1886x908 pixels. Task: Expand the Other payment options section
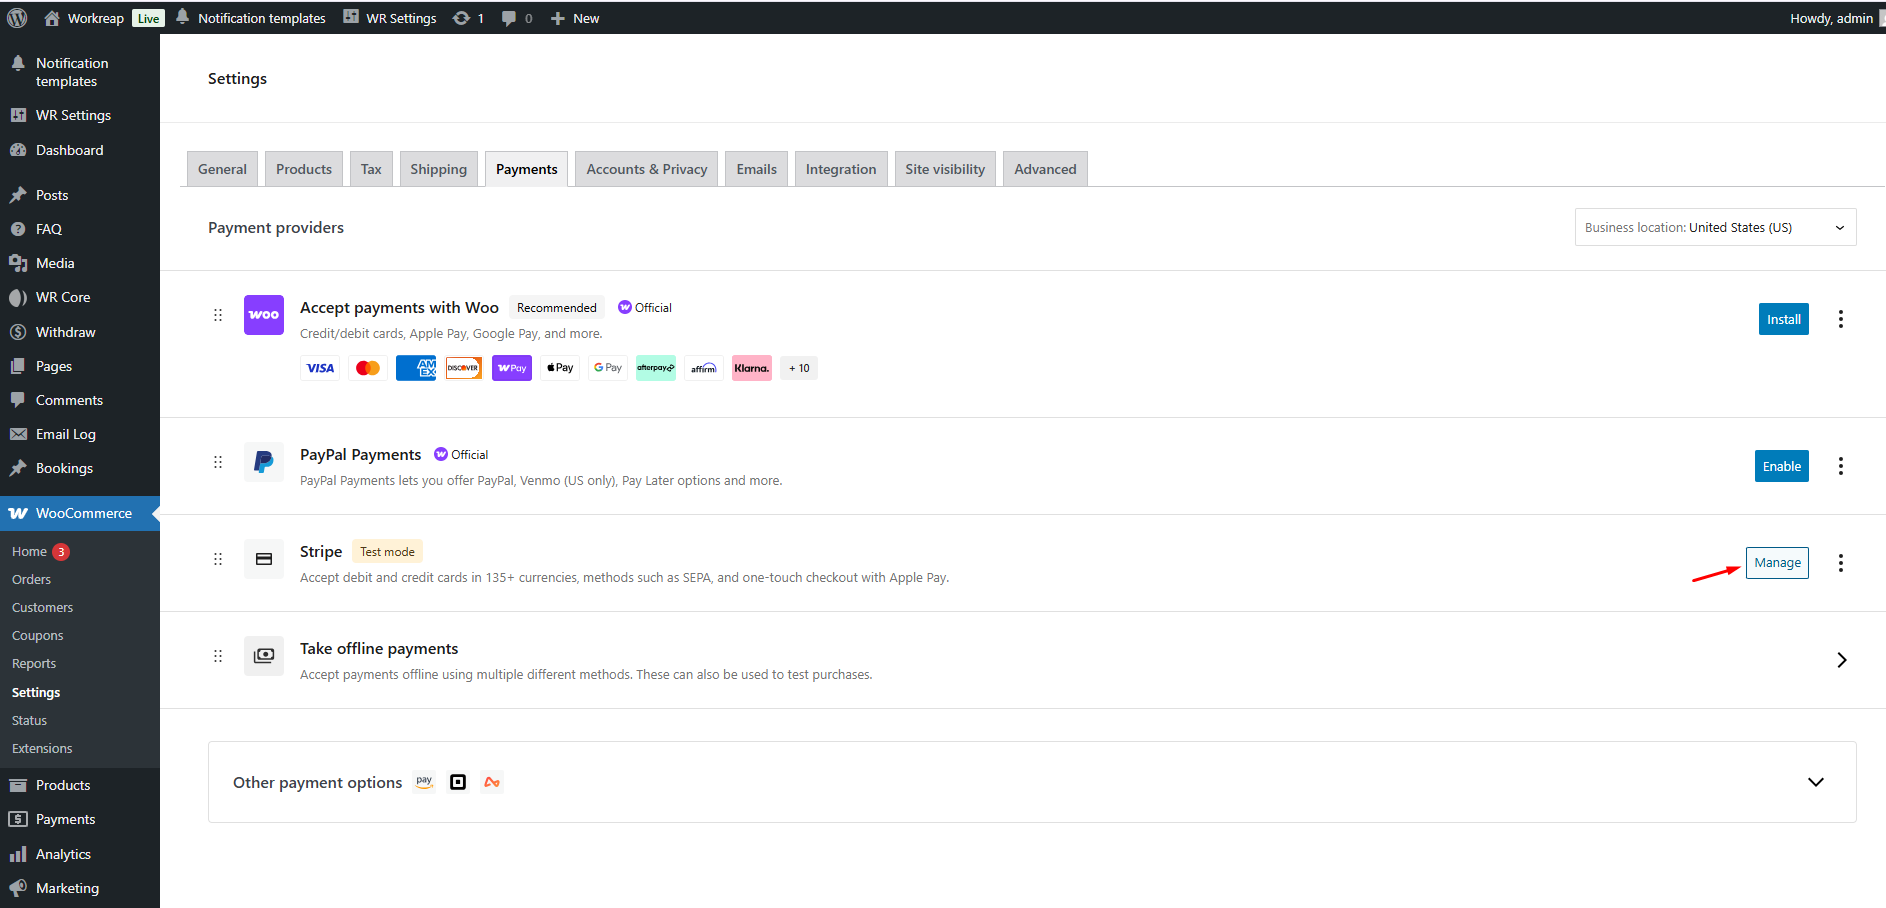pyautogui.click(x=1815, y=782)
